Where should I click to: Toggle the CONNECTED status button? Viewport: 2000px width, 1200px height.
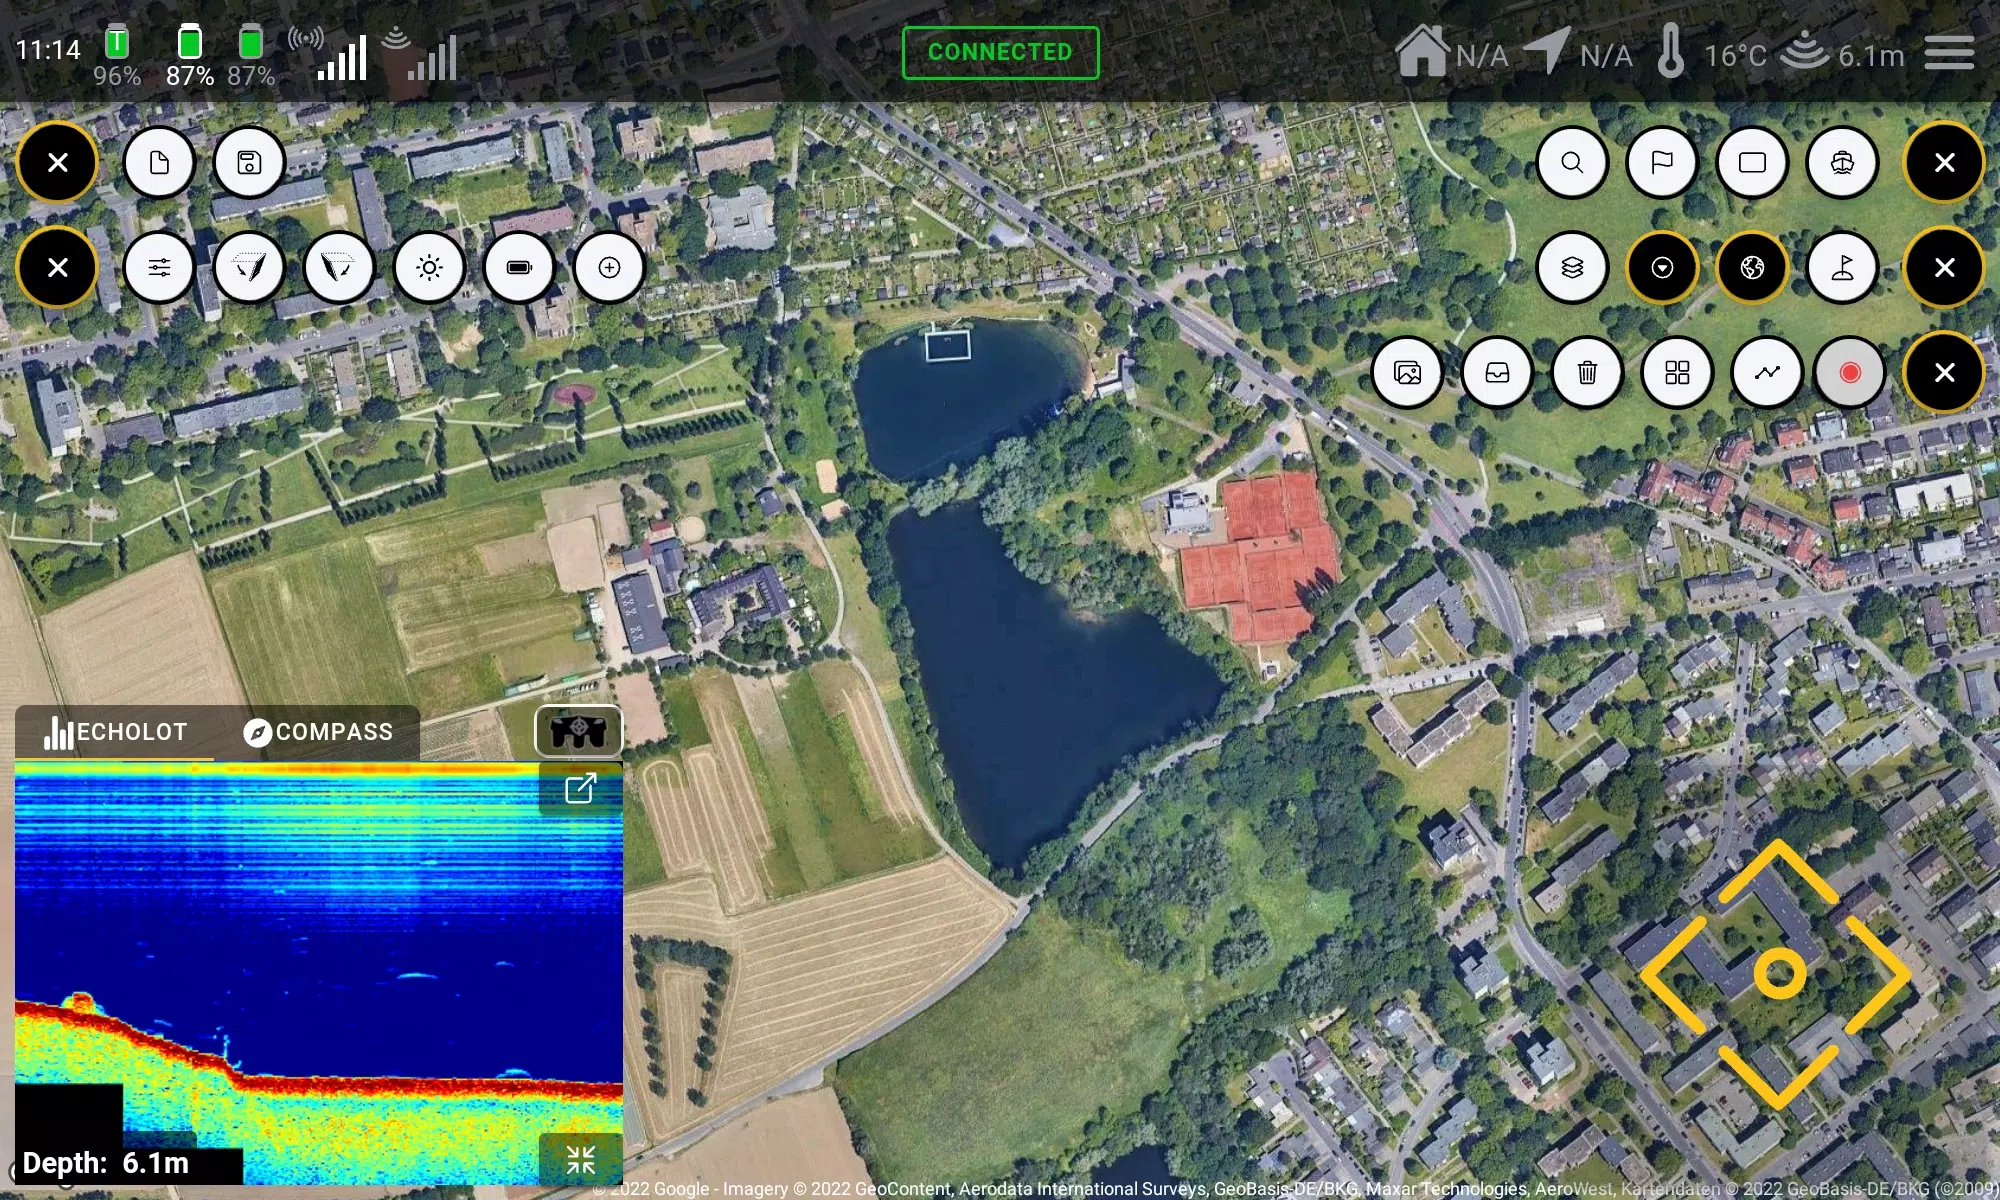pos(999,51)
